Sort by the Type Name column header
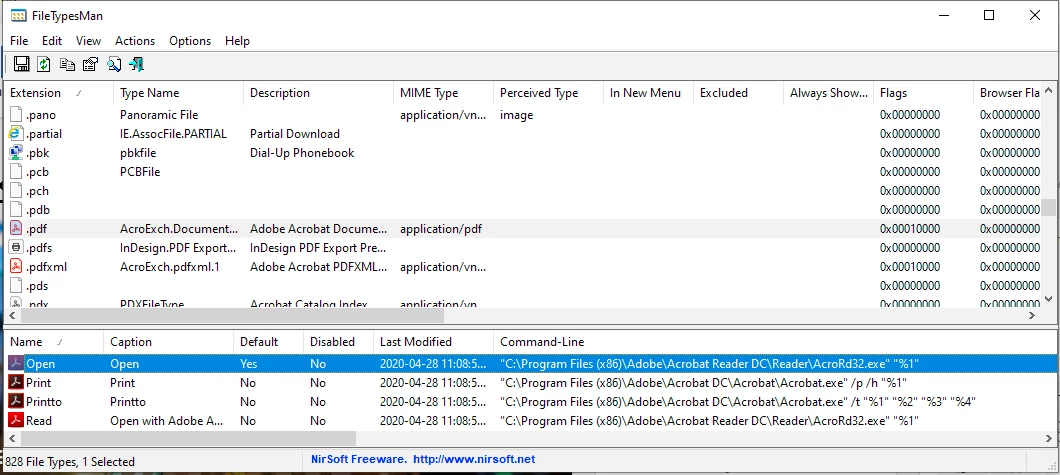This screenshot has width=1060, height=475. pyautogui.click(x=178, y=93)
